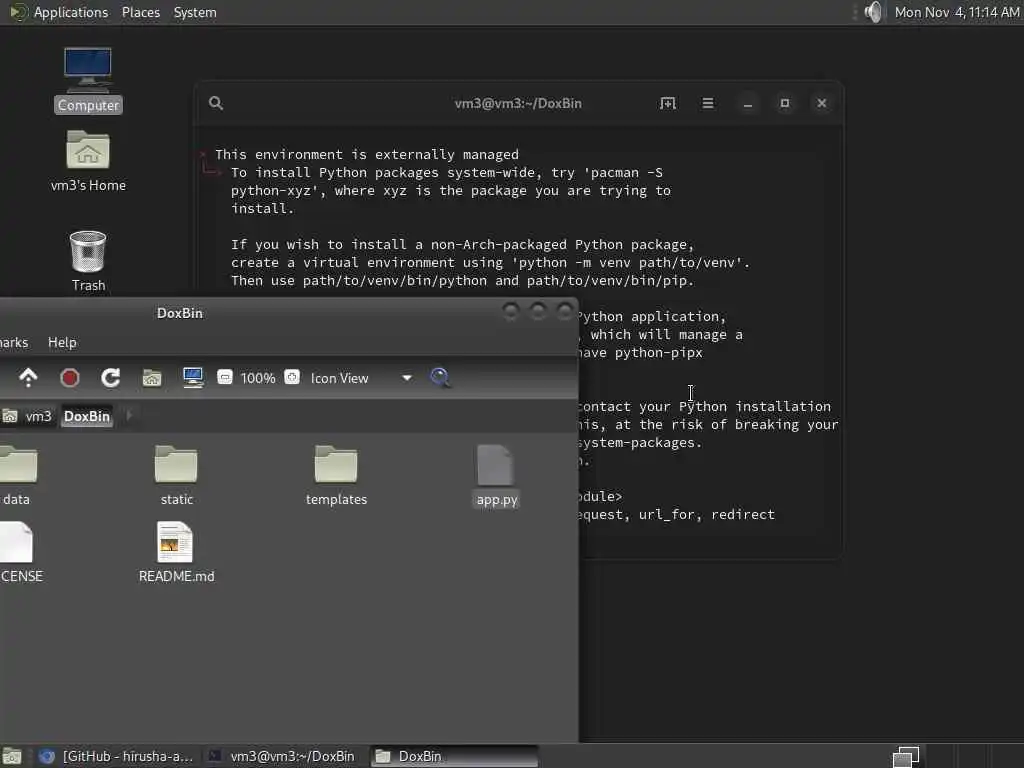Go up to parent folder in DoxBin

28,377
